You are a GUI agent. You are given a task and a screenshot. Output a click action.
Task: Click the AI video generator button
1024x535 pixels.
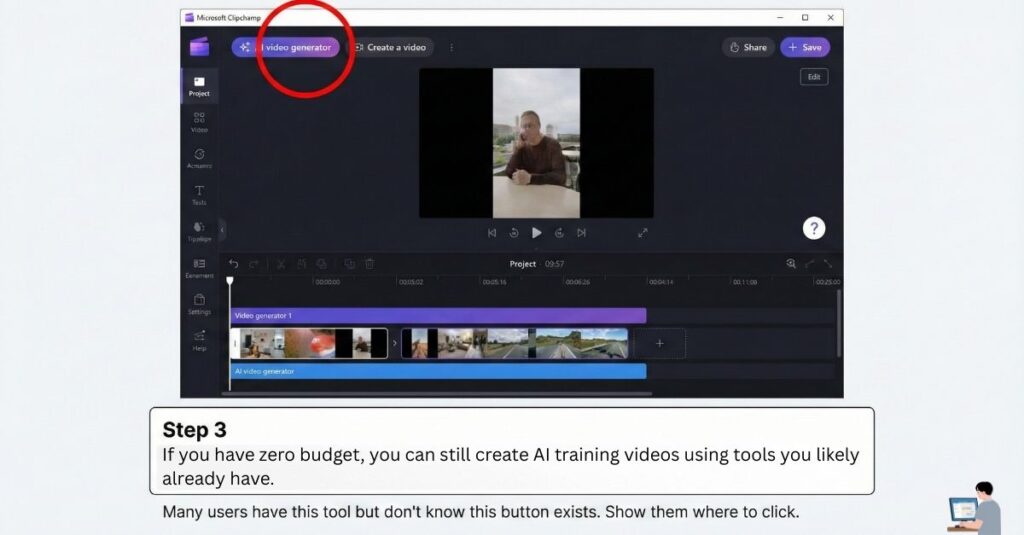286,47
